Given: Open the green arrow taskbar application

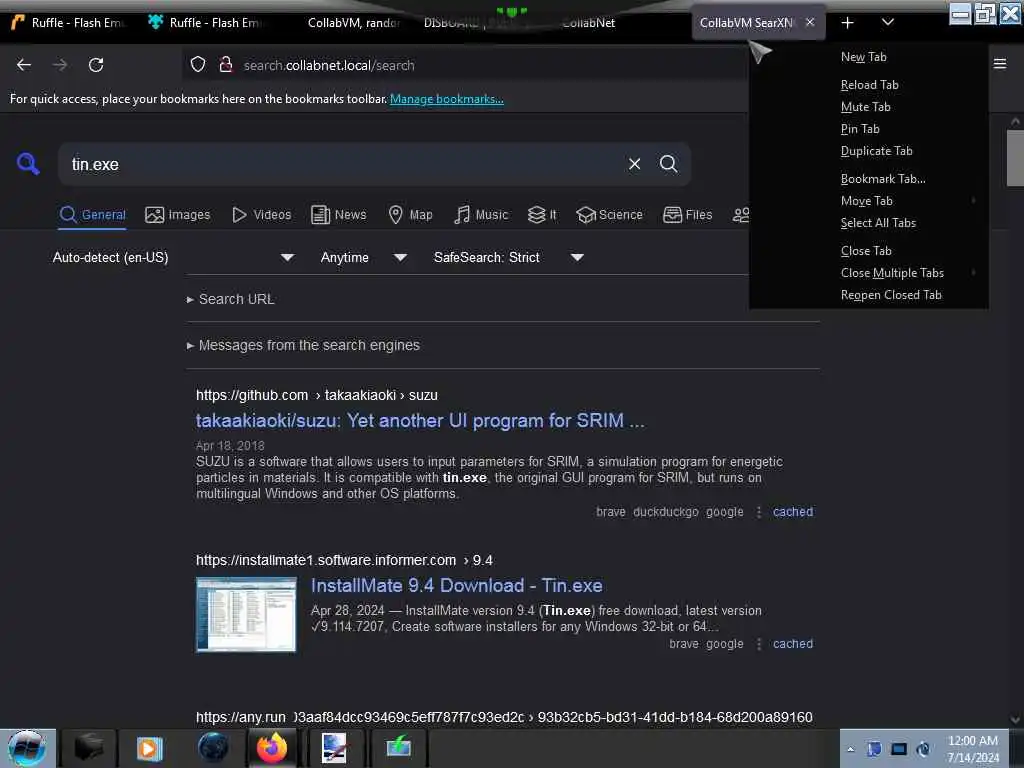Looking at the screenshot, I should 398,748.
